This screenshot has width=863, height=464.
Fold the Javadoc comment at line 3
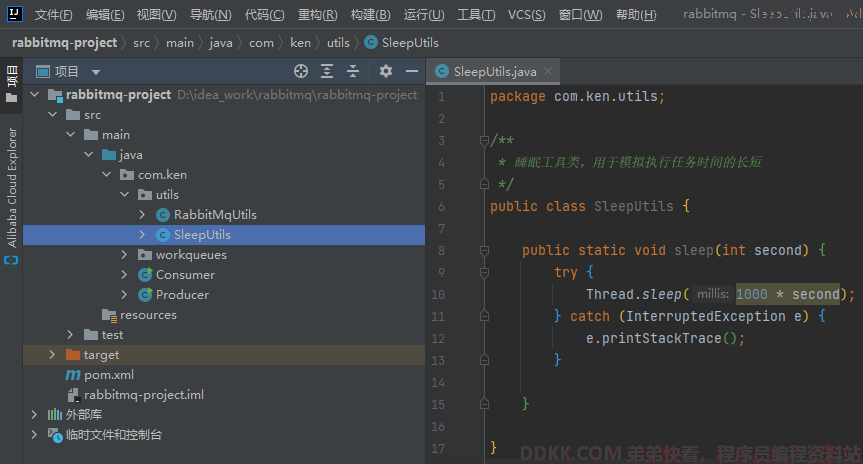(x=484, y=140)
